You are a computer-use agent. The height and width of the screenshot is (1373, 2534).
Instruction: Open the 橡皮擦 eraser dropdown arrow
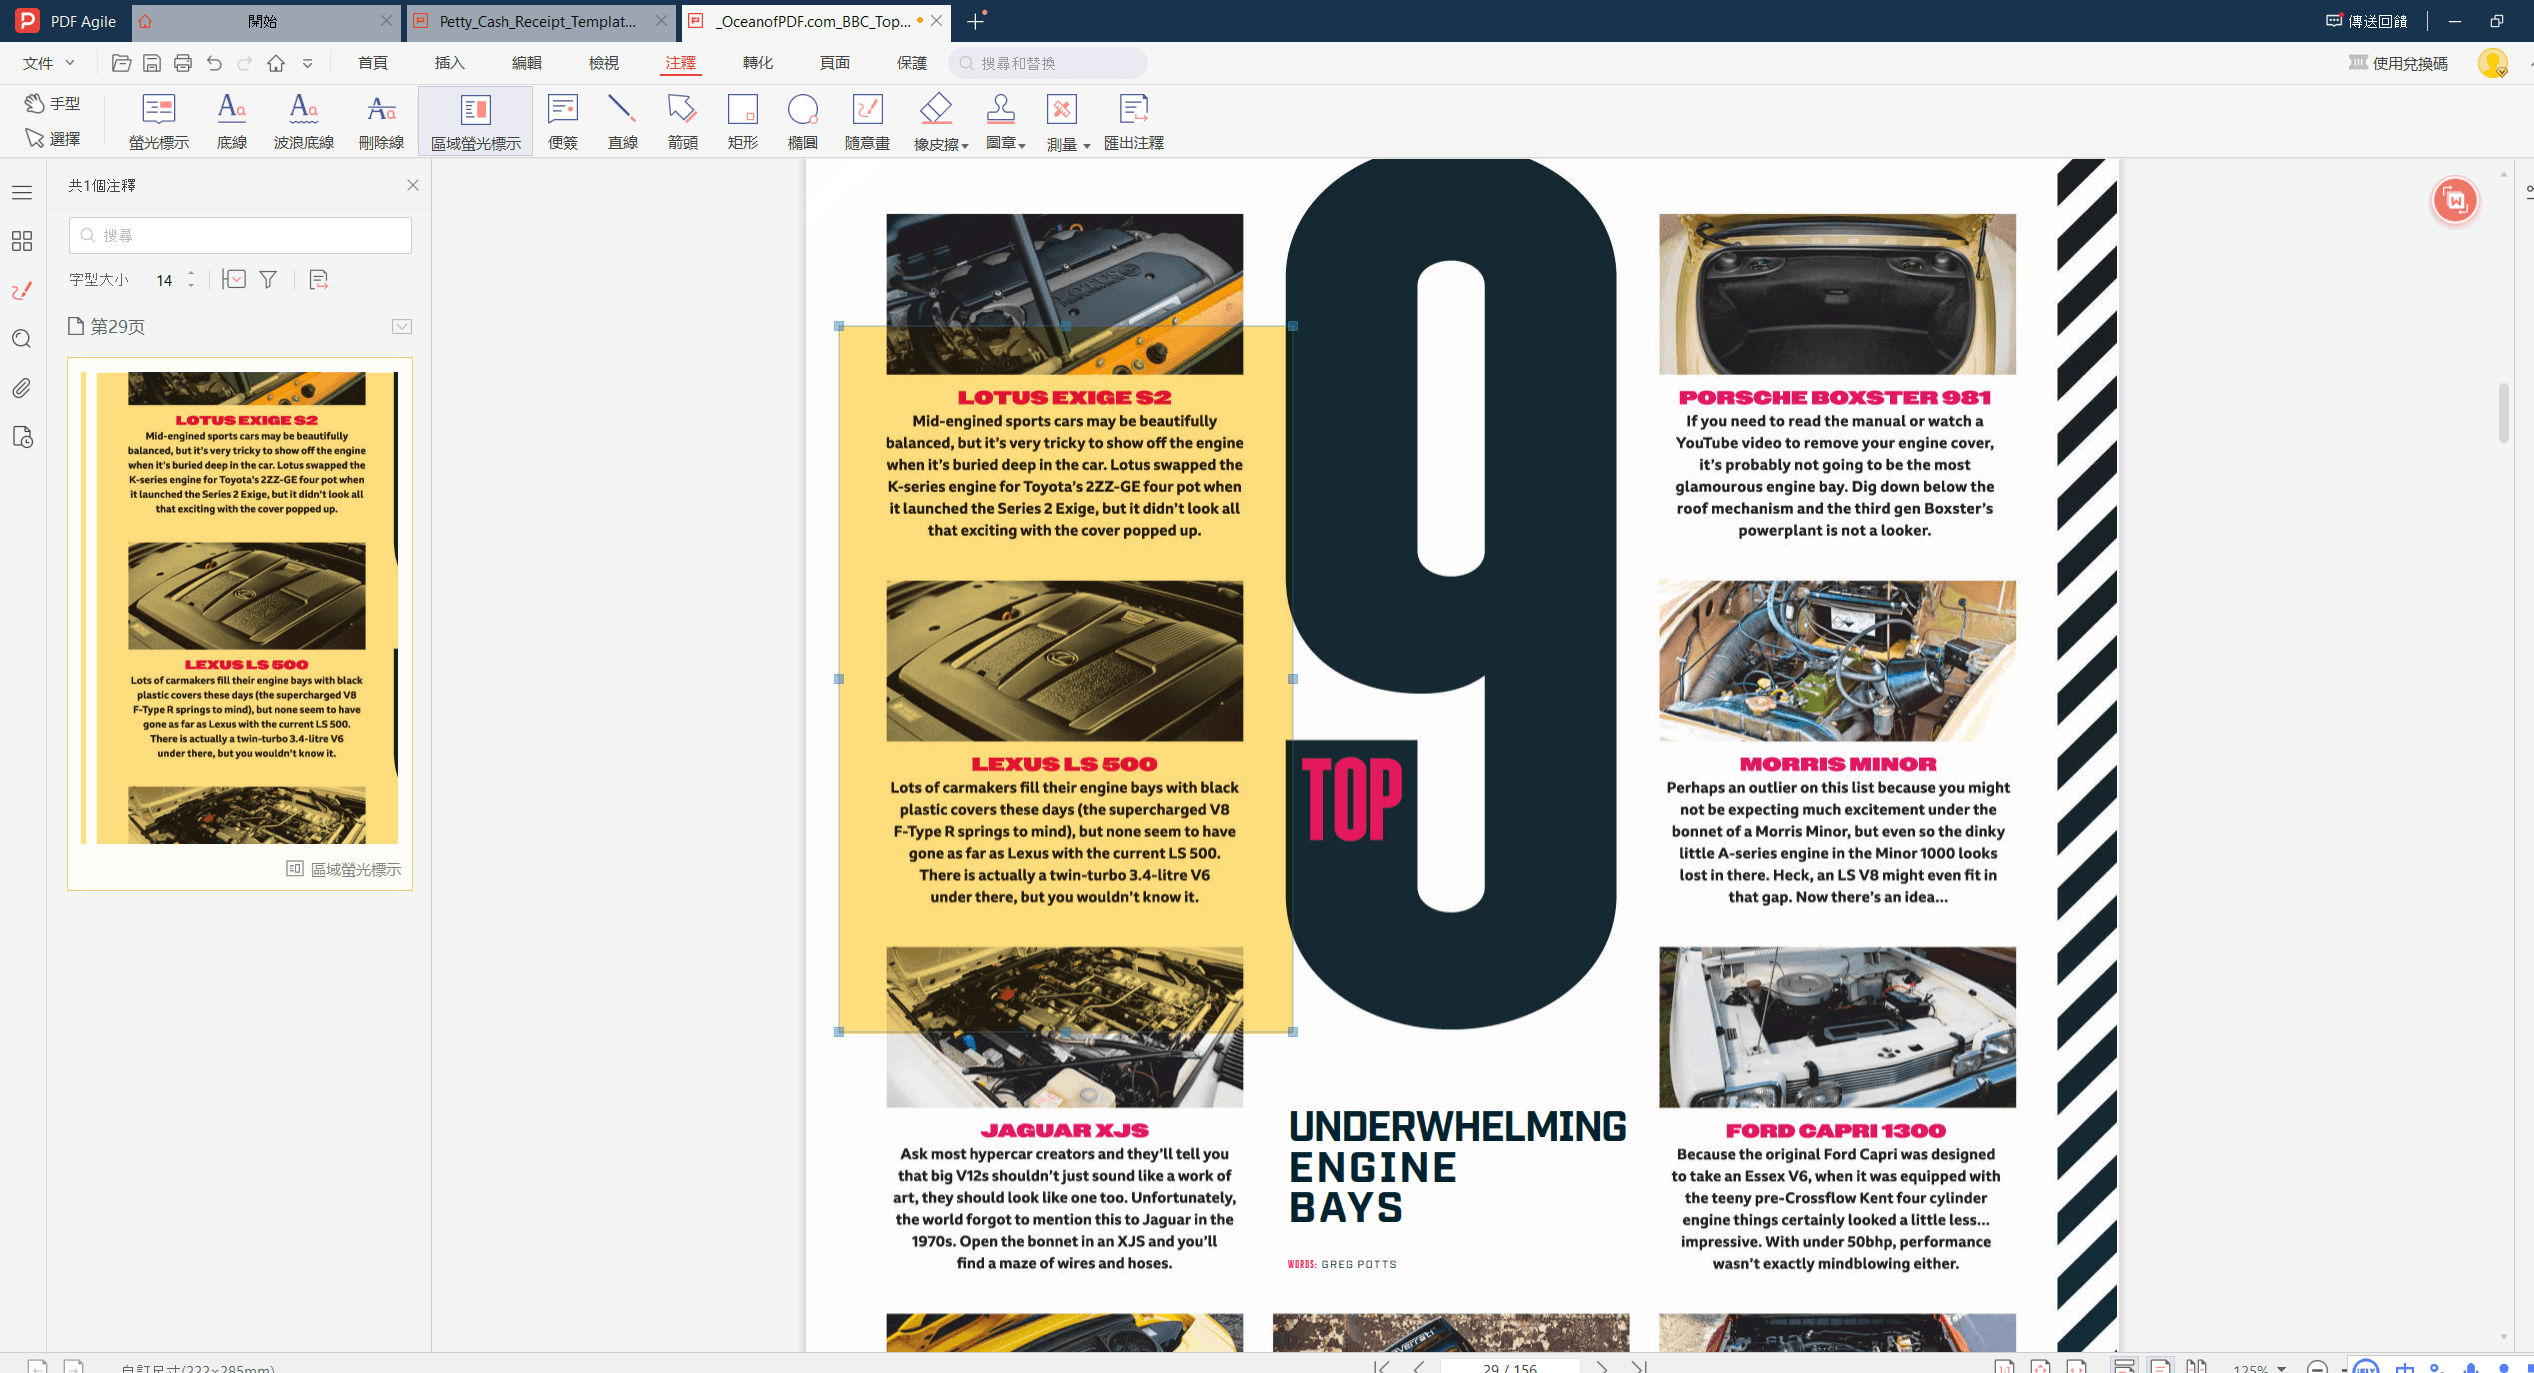point(965,146)
